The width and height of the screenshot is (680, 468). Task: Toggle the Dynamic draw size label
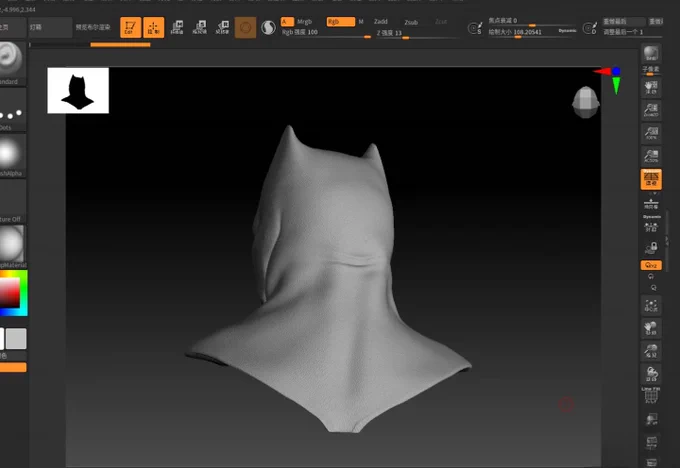(567, 31)
